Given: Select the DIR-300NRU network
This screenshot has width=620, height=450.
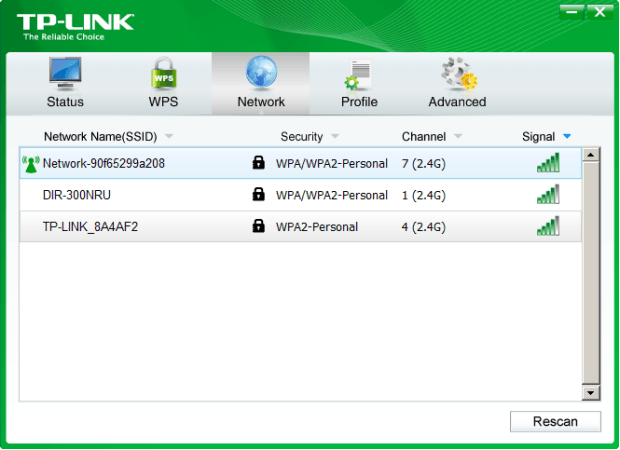Looking at the screenshot, I should pyautogui.click(x=301, y=195).
